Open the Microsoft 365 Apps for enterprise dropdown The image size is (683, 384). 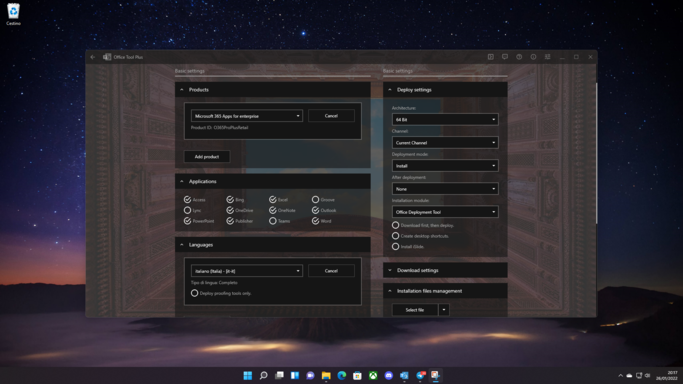click(247, 116)
